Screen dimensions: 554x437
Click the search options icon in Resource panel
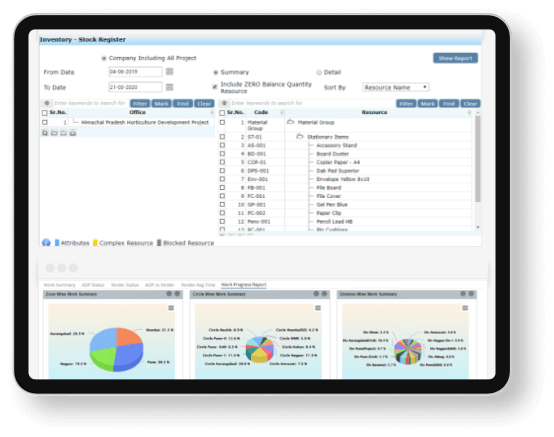(x=224, y=103)
